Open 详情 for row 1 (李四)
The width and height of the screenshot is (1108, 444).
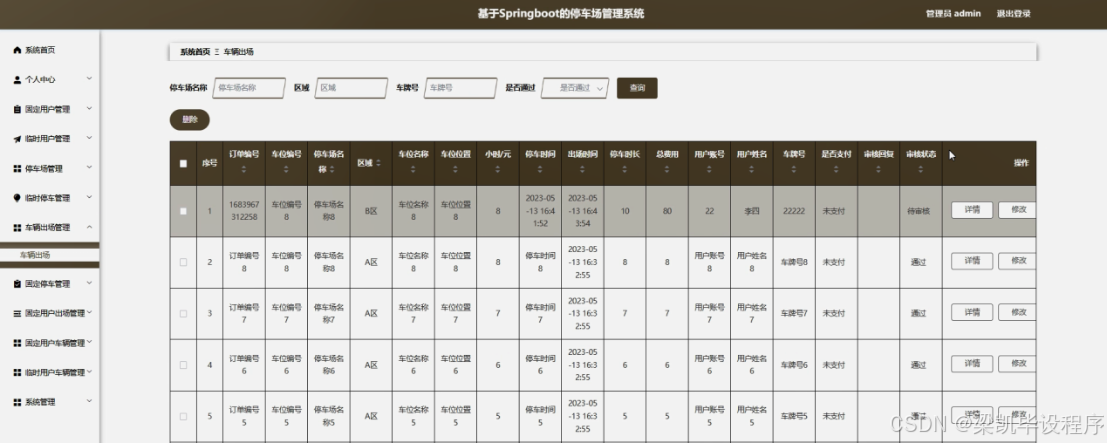click(972, 210)
